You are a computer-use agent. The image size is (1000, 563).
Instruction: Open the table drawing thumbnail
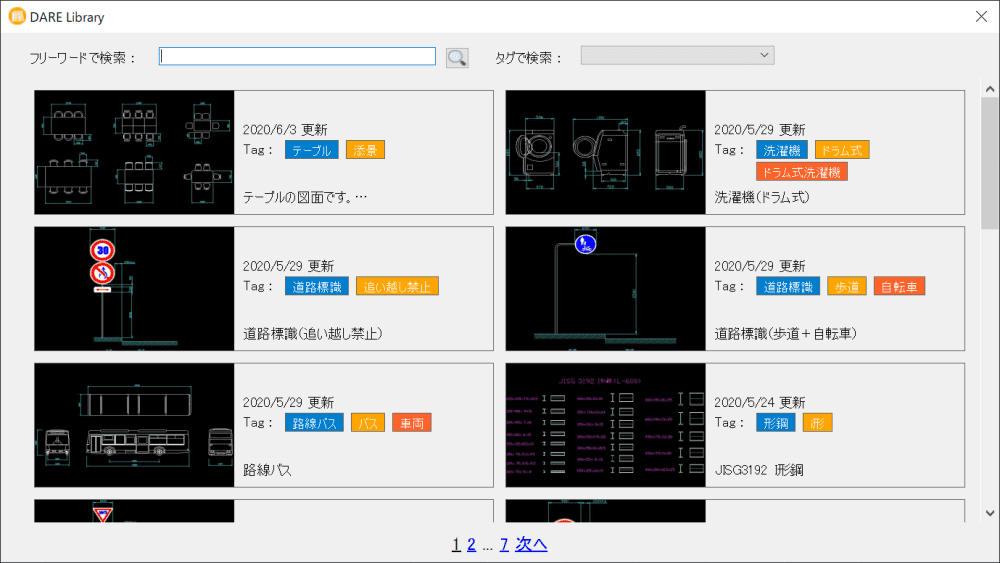[x=135, y=152]
